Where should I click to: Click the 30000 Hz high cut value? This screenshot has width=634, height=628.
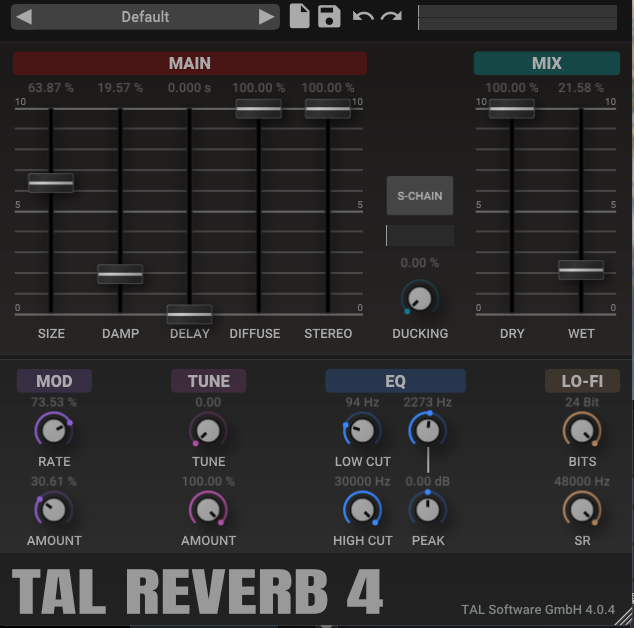point(362,481)
